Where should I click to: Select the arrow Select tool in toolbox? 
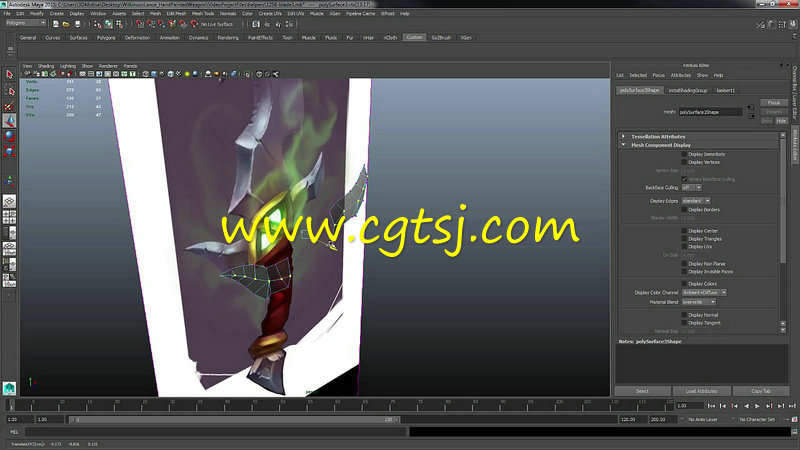9,74
